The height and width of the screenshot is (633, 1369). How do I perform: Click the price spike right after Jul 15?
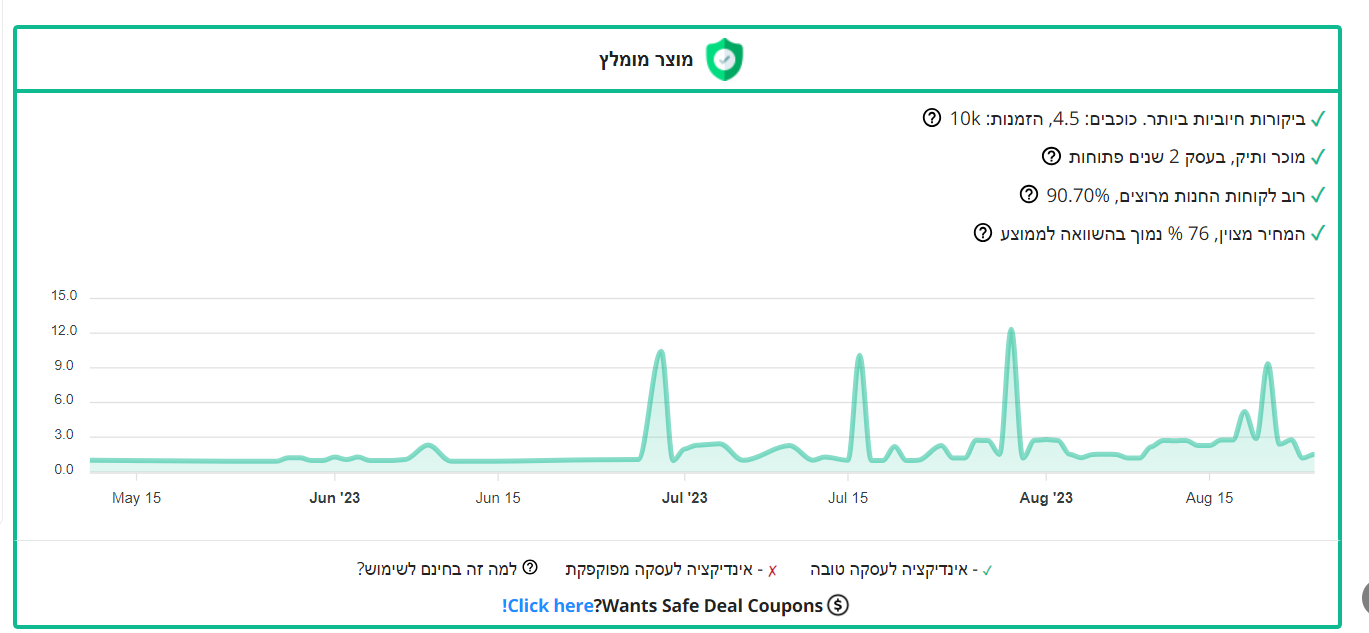(x=859, y=356)
